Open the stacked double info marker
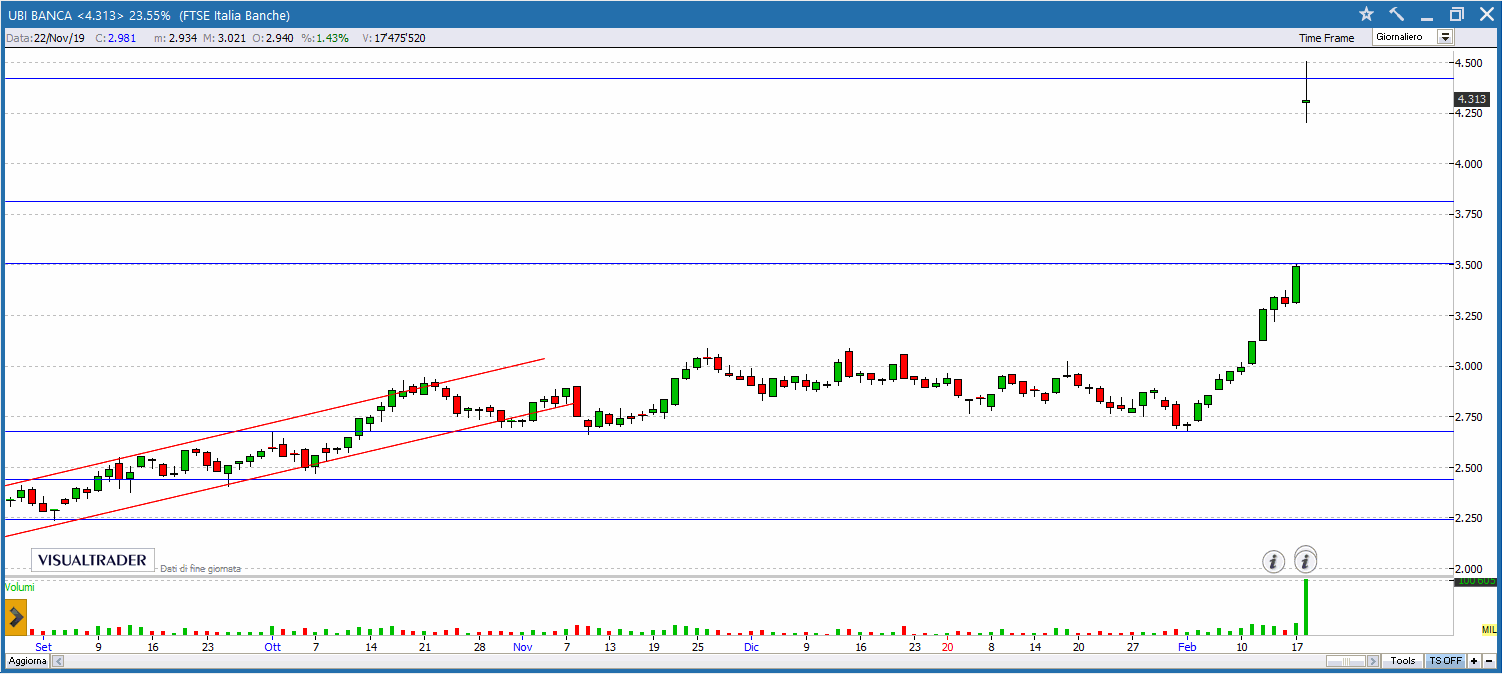This screenshot has height=674, width=1502. coord(1306,560)
